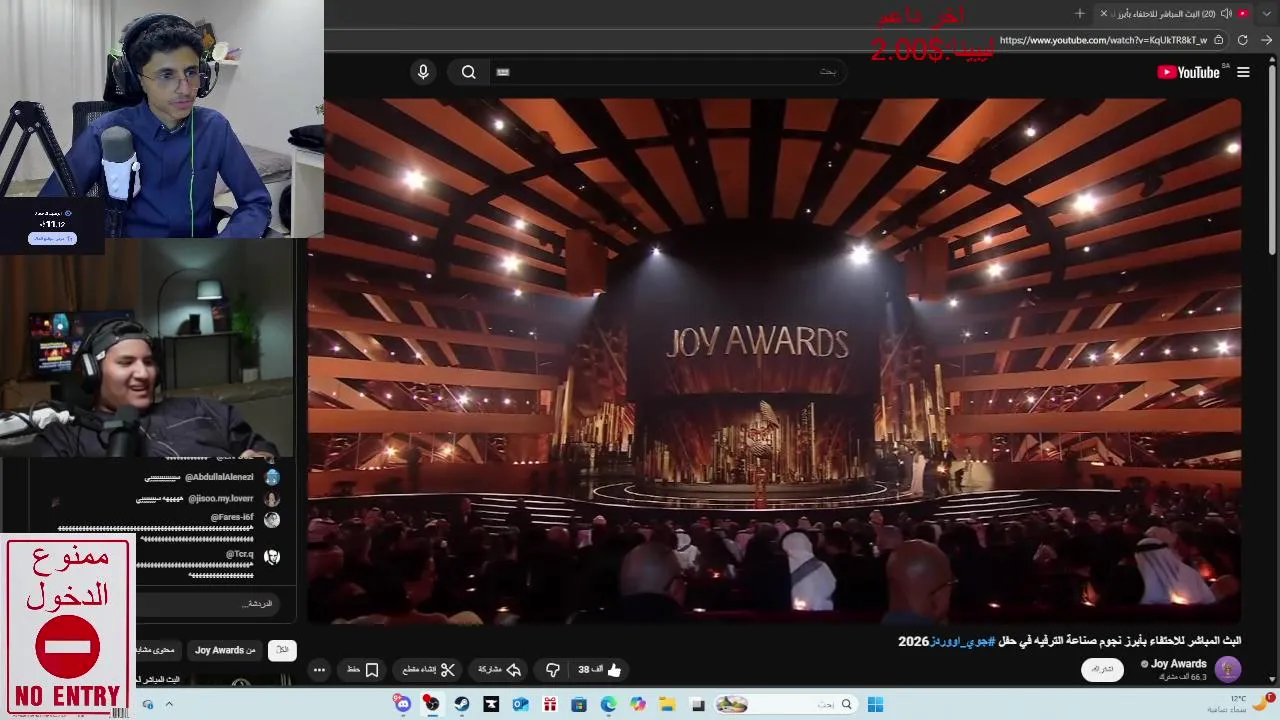1280x720 pixels.
Task: Click the browser address bar URL
Action: point(1103,40)
